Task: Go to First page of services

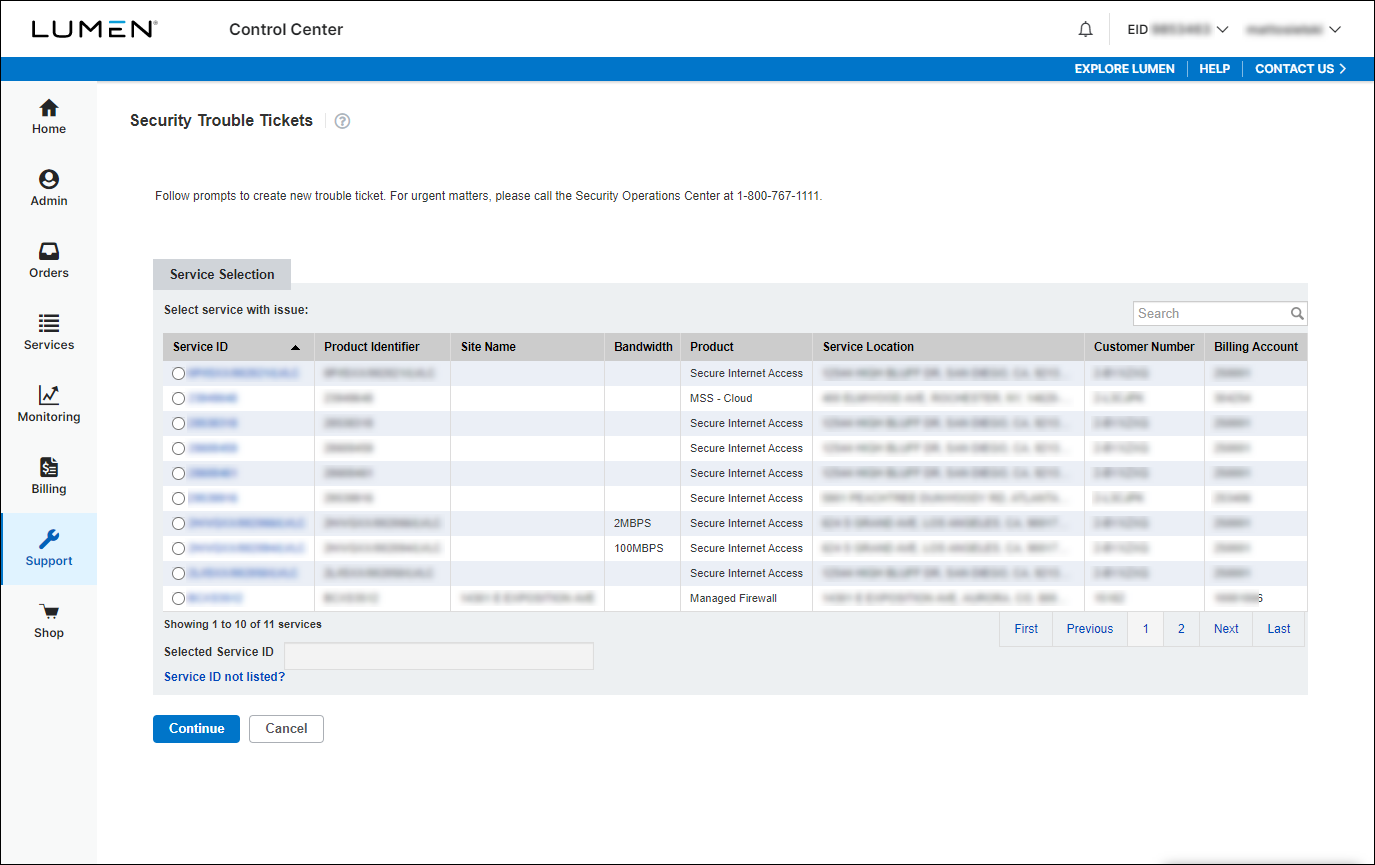Action: coord(1026,629)
